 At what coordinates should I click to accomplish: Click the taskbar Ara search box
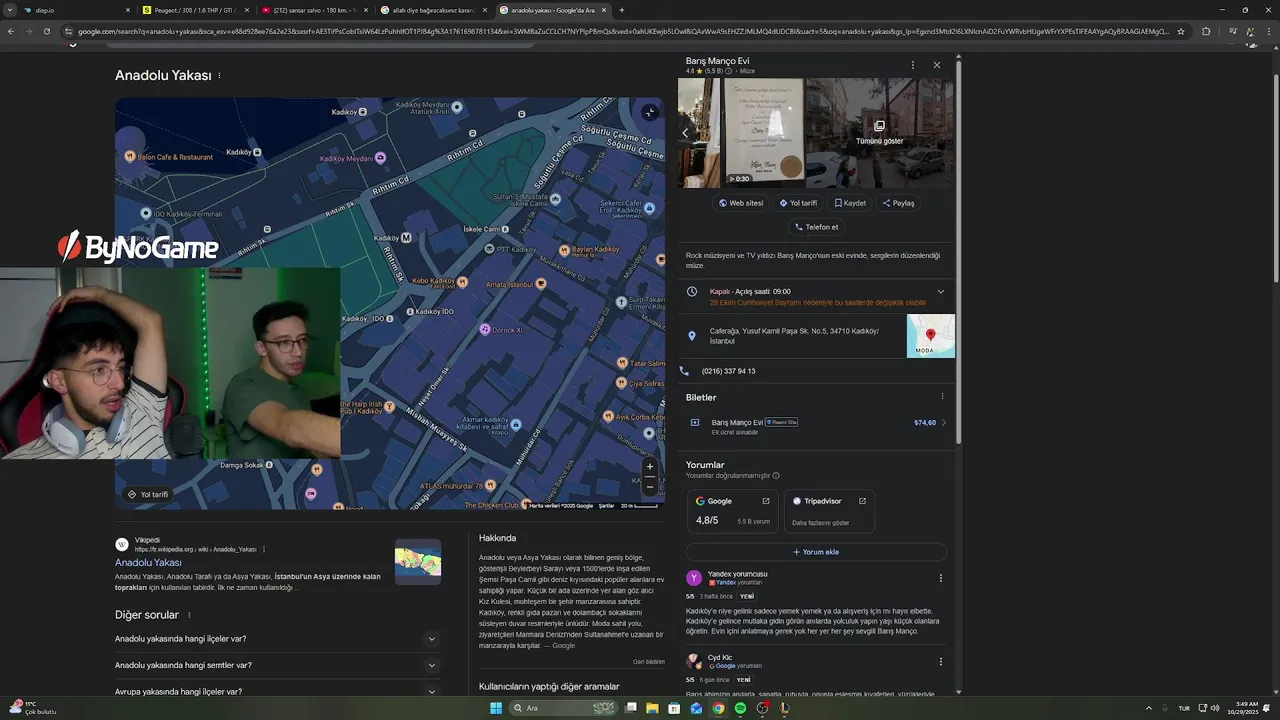(x=564, y=708)
